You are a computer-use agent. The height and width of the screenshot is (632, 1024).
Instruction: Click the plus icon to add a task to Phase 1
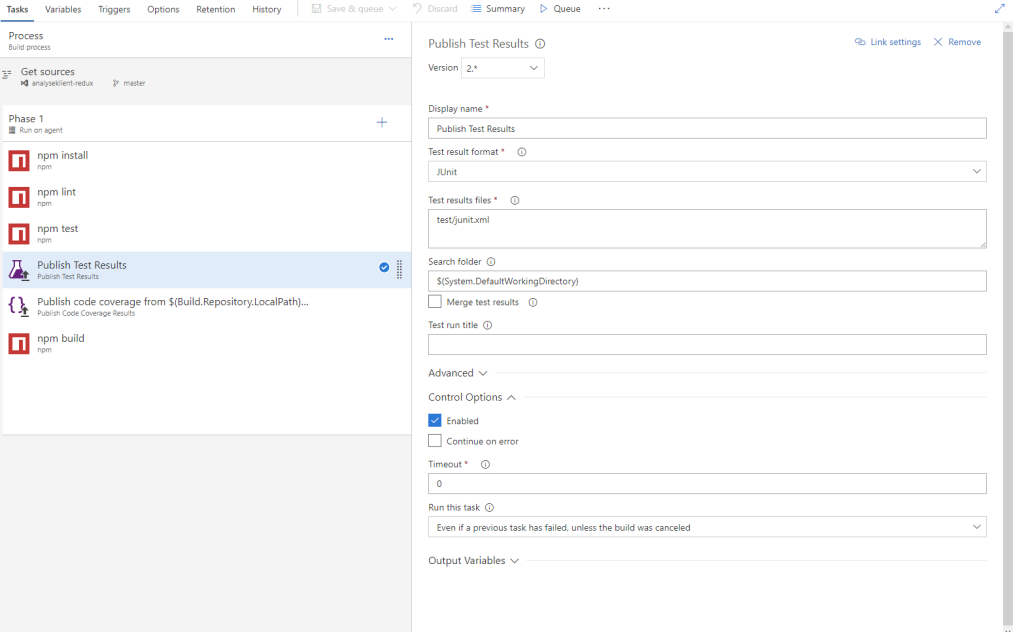[381, 122]
